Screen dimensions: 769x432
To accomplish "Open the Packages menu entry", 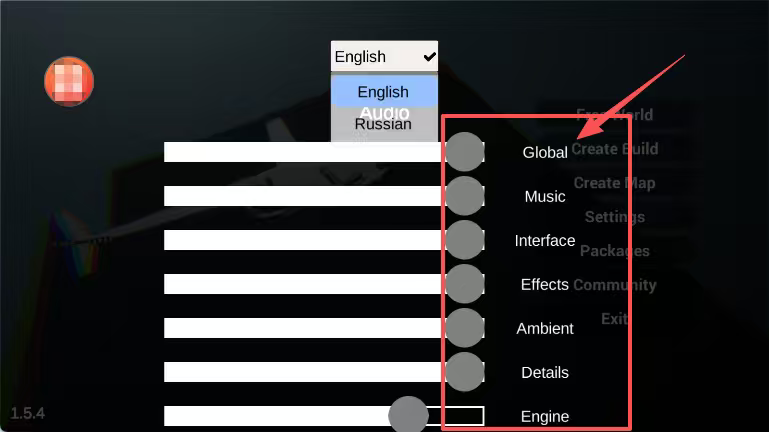I will click(614, 251).
